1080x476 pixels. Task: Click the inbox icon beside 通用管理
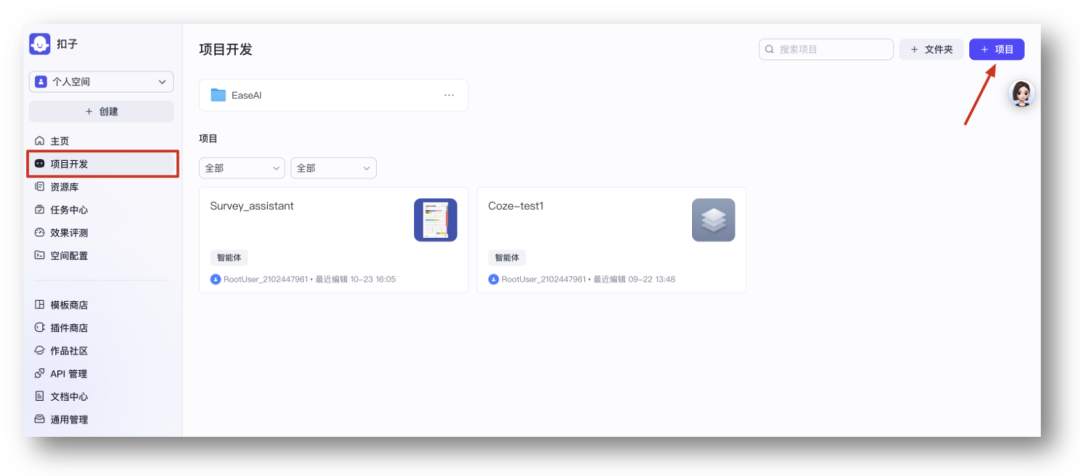tap(39, 420)
